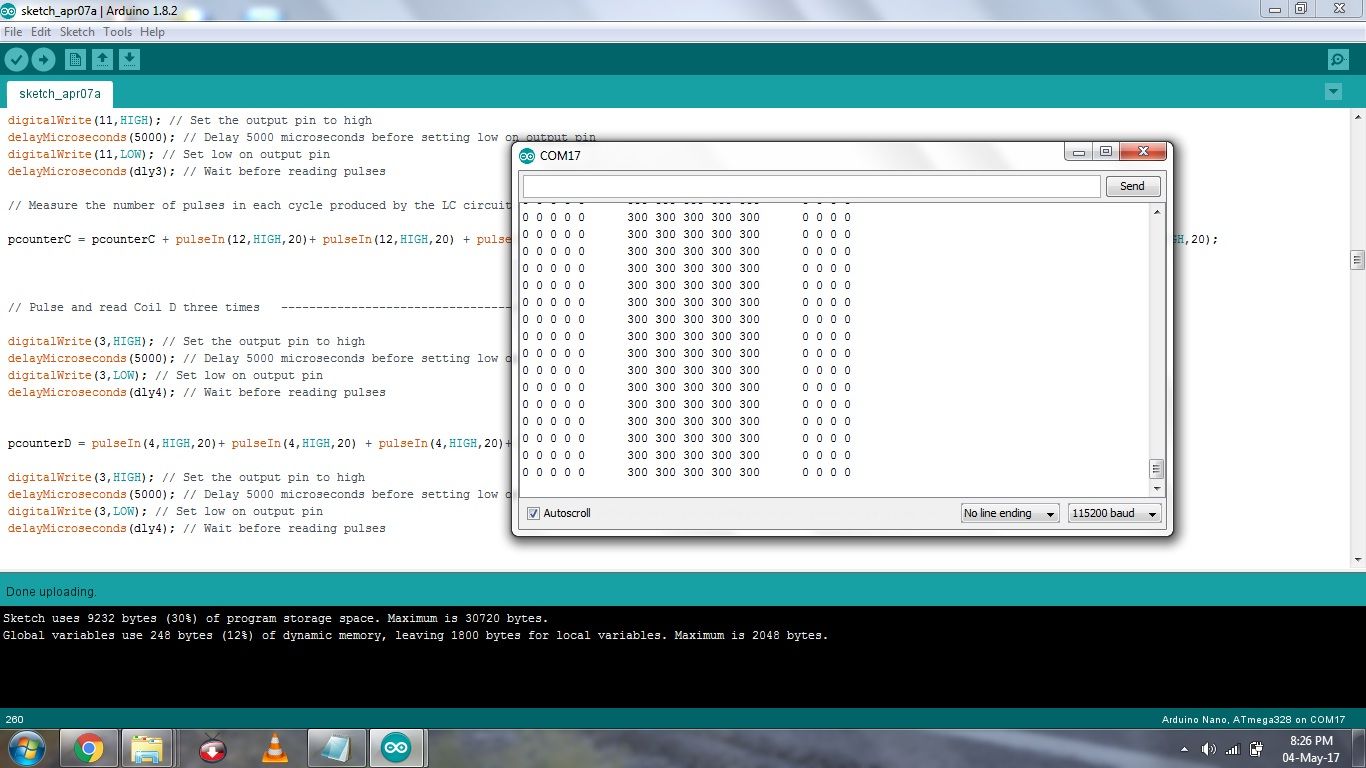Launch VLC media player from taskbar

coord(274,748)
